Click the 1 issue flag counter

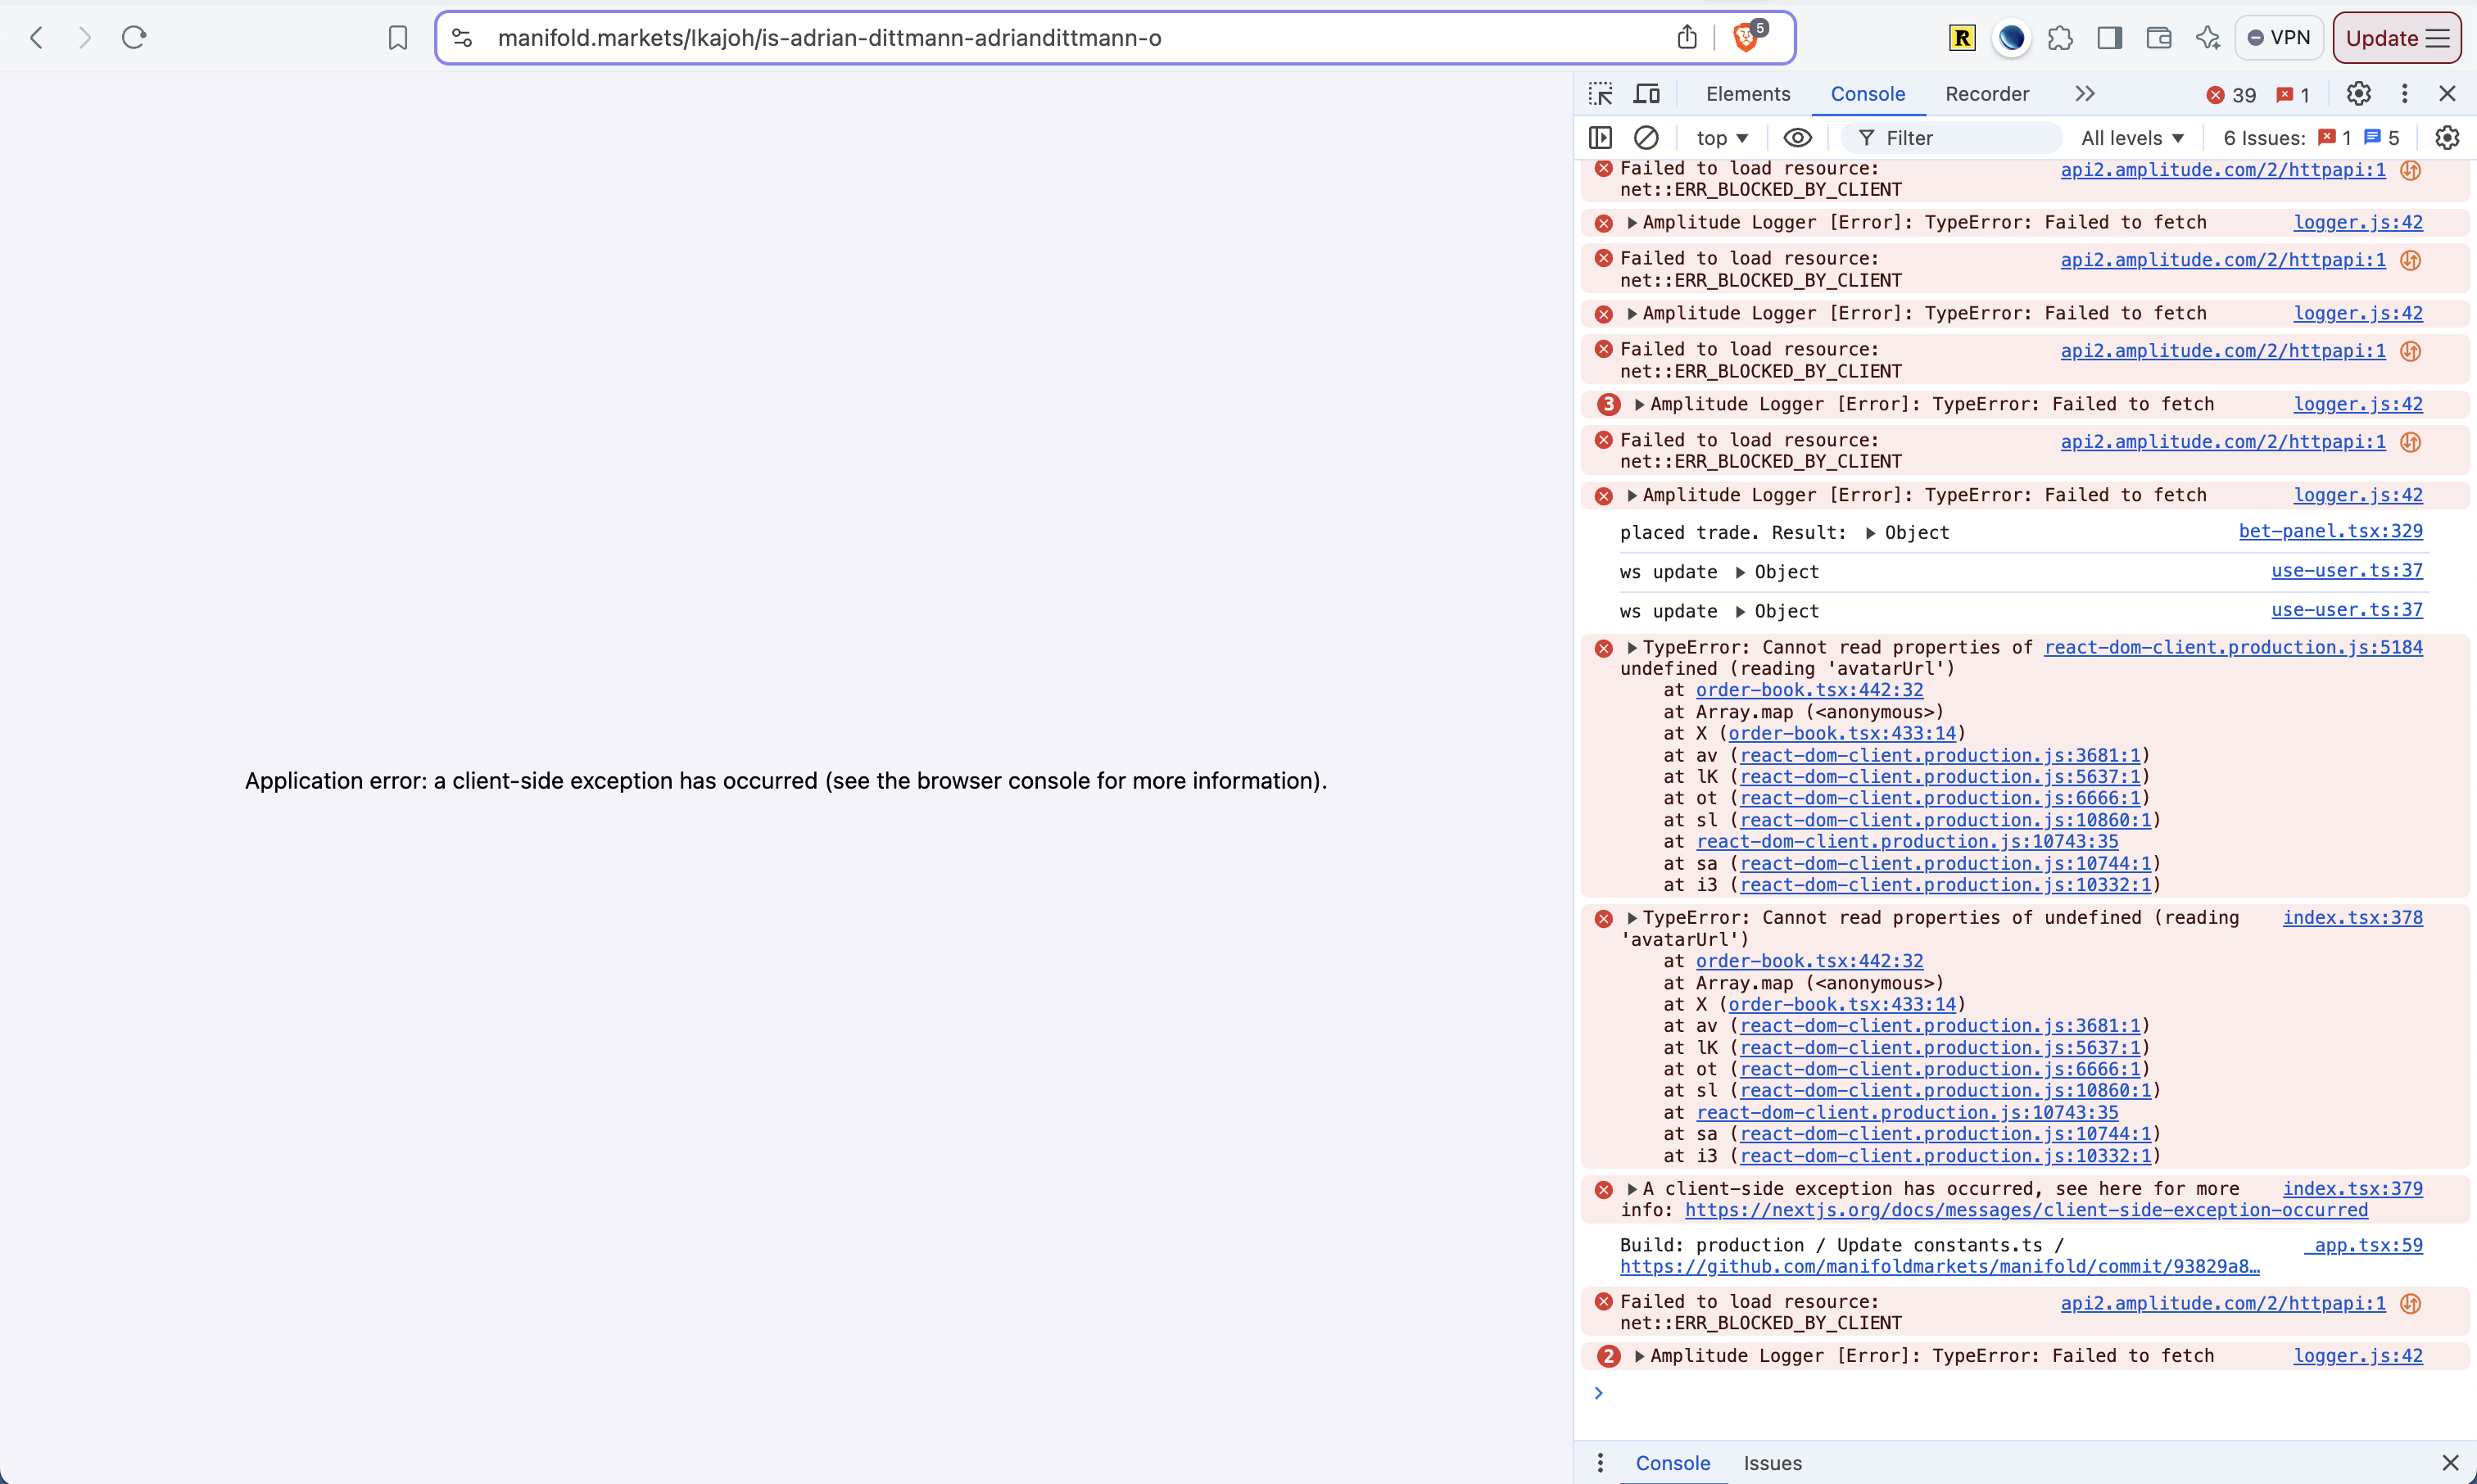pos(2293,95)
